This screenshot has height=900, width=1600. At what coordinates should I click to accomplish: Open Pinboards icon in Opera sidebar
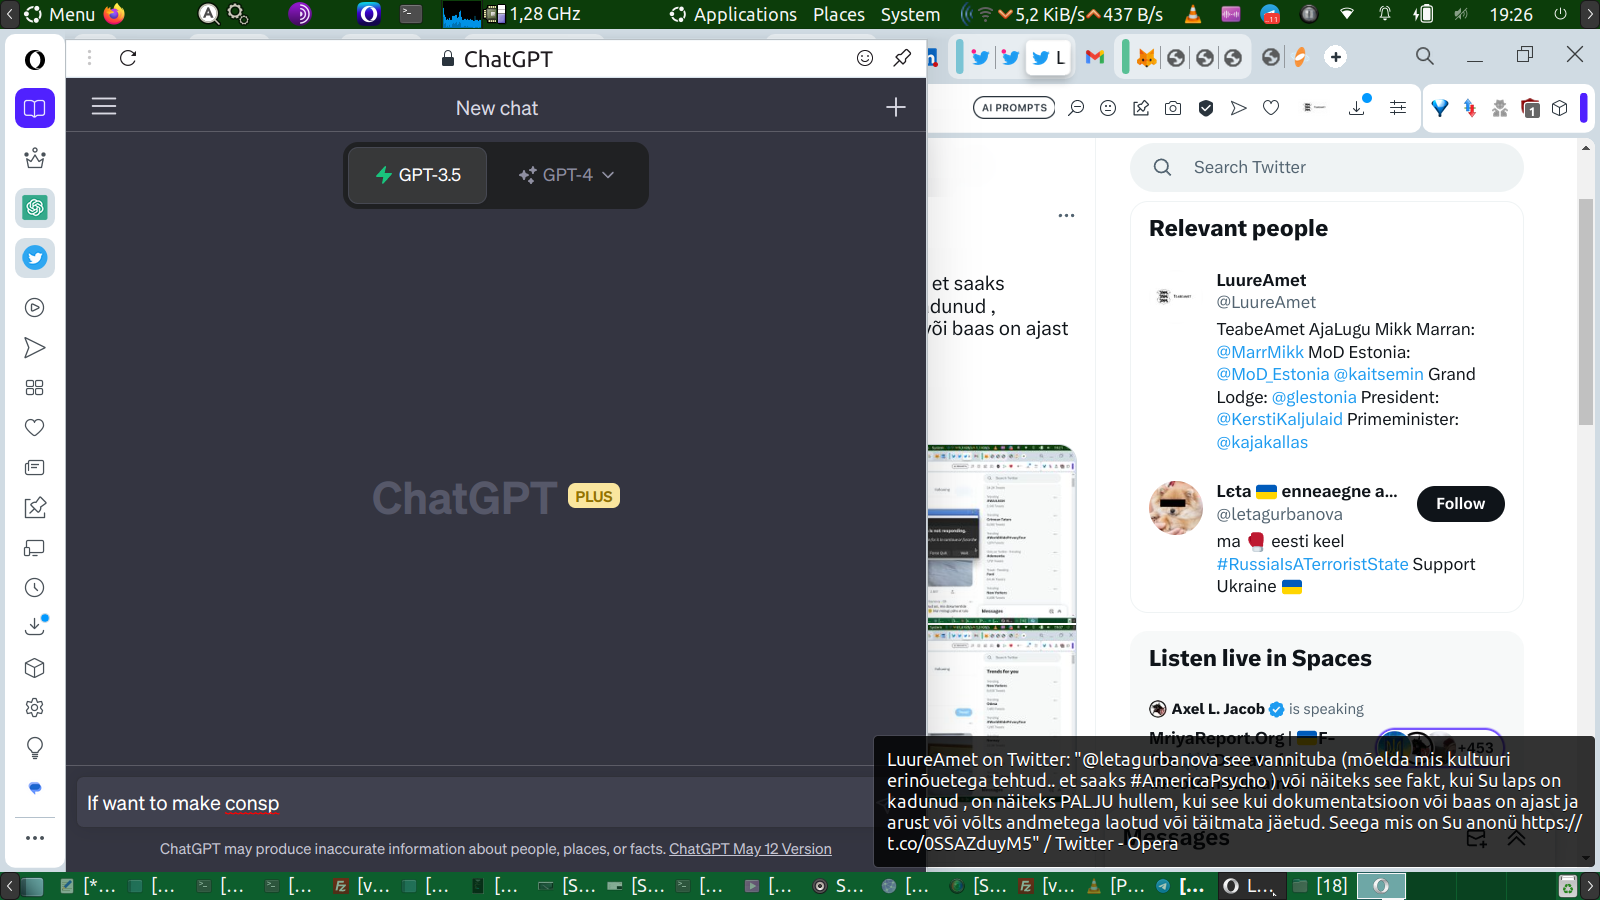click(35, 508)
